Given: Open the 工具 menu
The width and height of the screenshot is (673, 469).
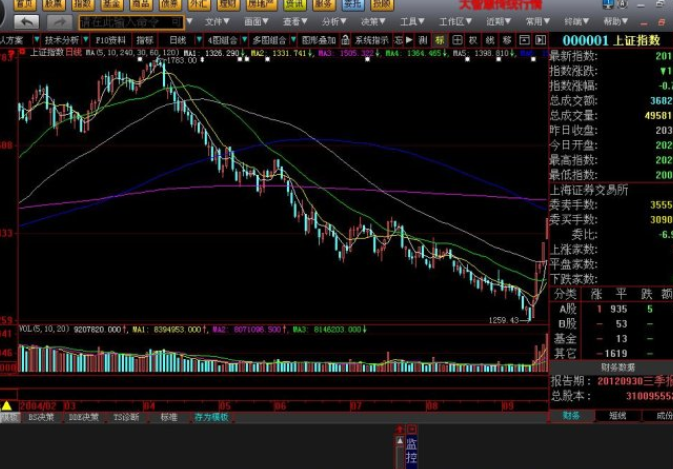Looking at the screenshot, I should [x=412, y=21].
